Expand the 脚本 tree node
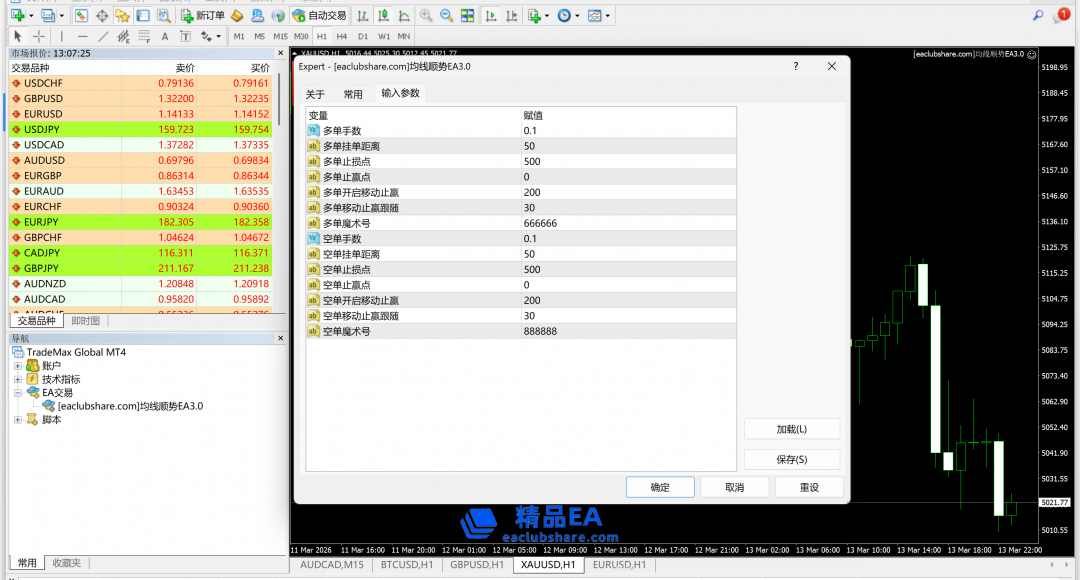This screenshot has height=580, width=1080. click(x=18, y=420)
